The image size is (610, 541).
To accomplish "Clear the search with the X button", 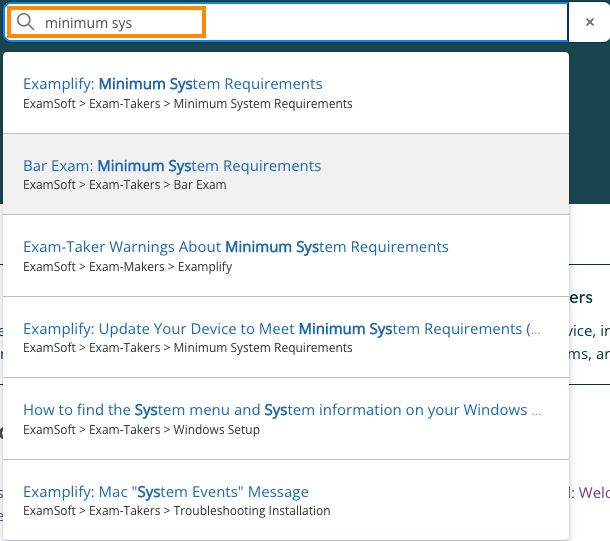I will pos(589,22).
